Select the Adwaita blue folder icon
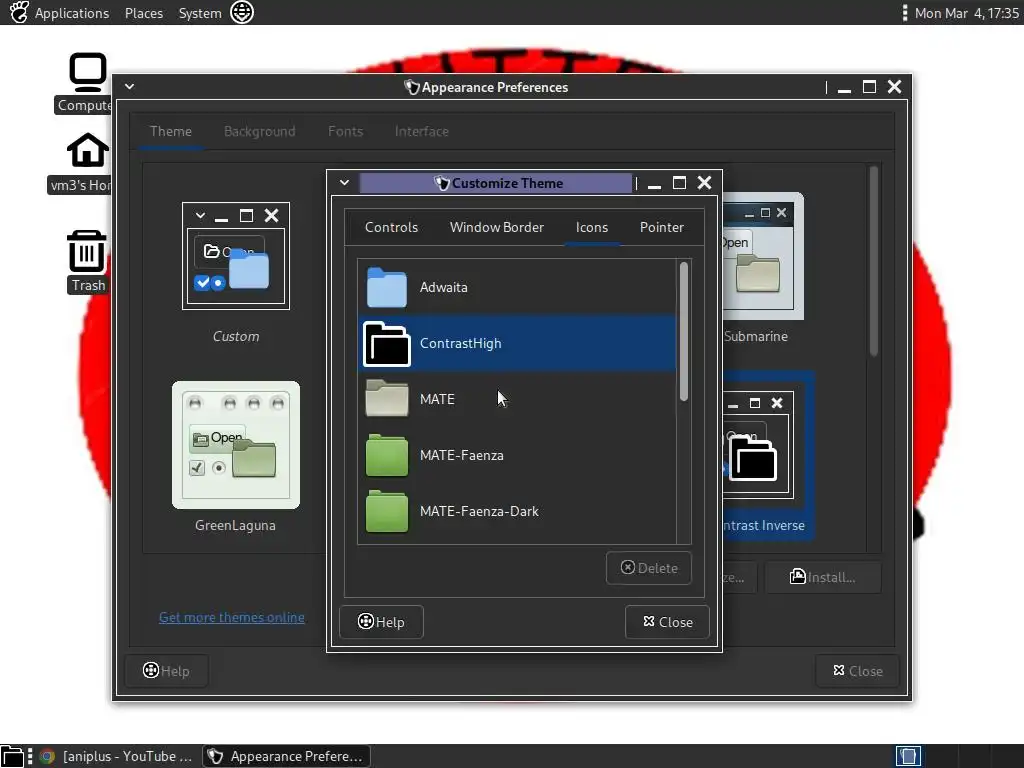The image size is (1024, 768). click(x=387, y=287)
